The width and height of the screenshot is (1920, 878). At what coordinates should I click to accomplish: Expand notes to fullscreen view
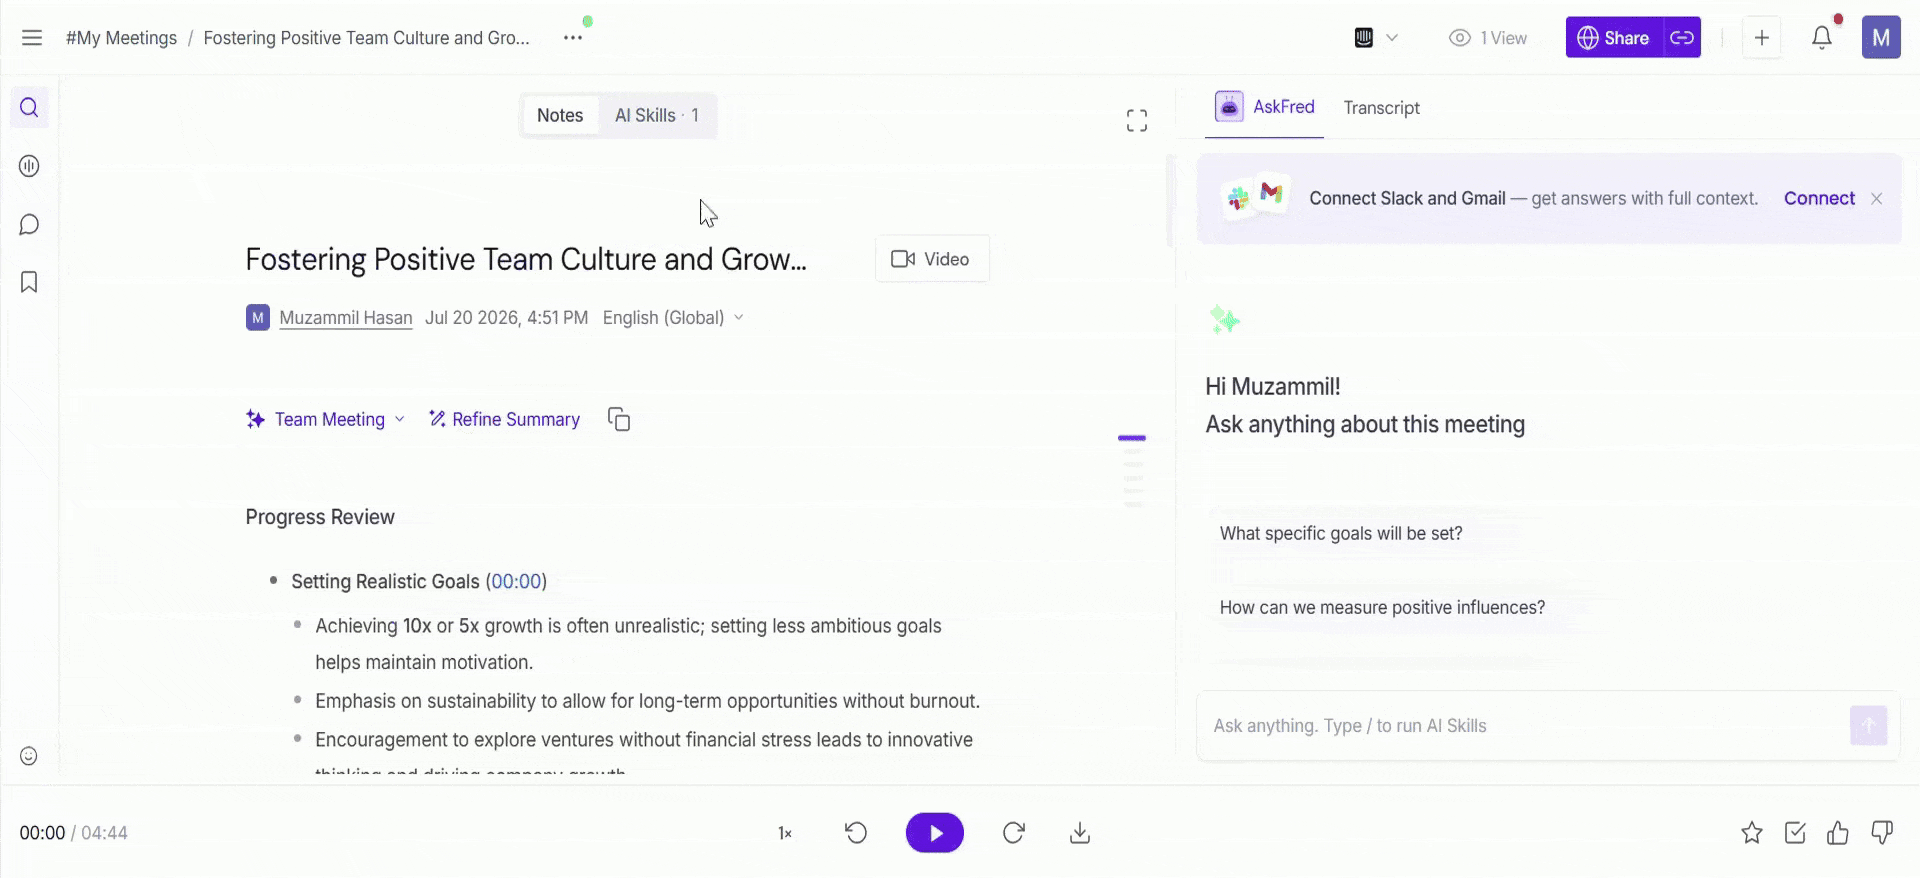(x=1137, y=121)
